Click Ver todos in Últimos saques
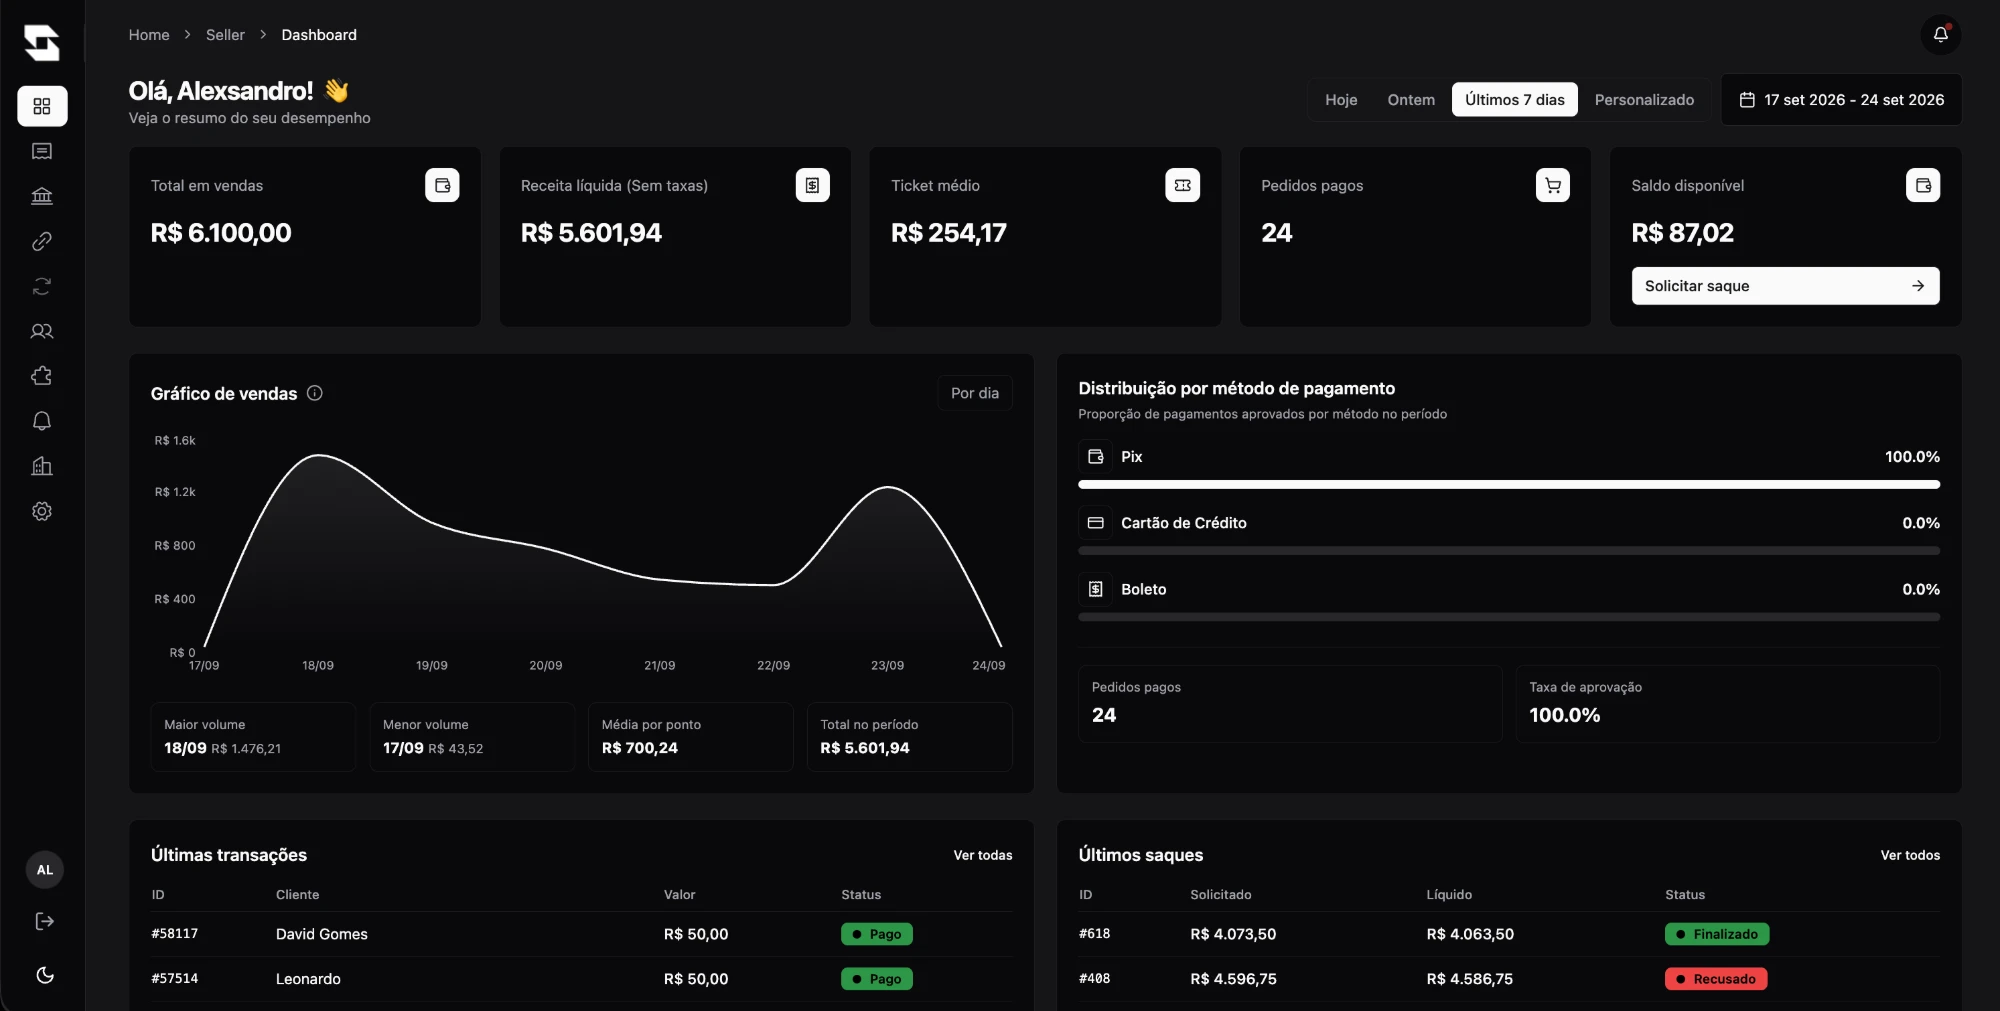This screenshot has width=2000, height=1011. (x=1910, y=855)
